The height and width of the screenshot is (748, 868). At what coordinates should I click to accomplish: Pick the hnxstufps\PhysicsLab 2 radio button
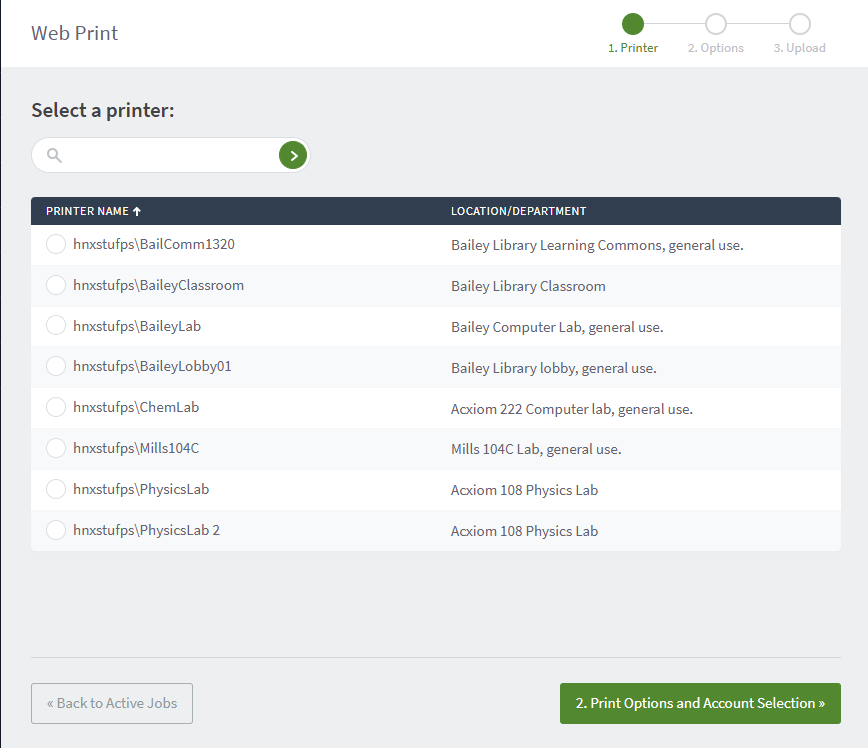coord(56,530)
